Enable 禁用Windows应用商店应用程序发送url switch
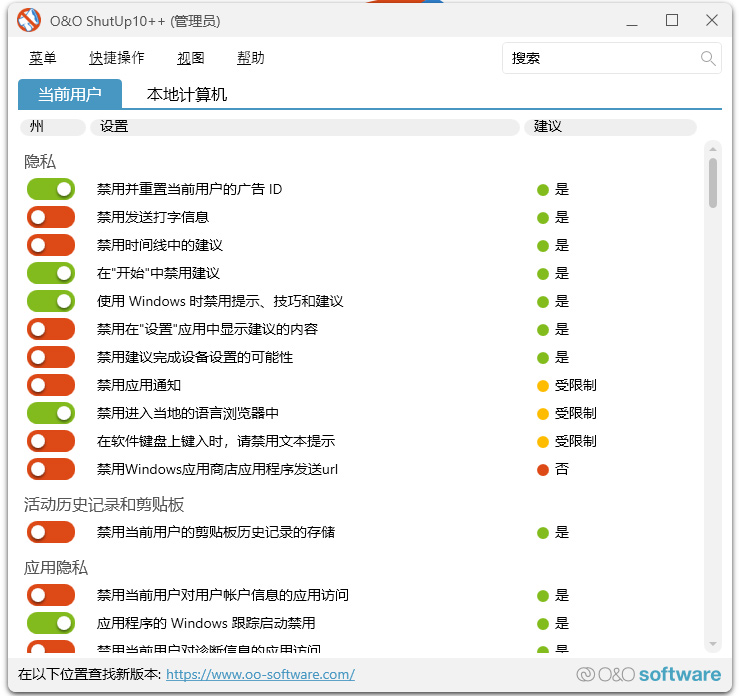739x696 pixels. (x=51, y=469)
